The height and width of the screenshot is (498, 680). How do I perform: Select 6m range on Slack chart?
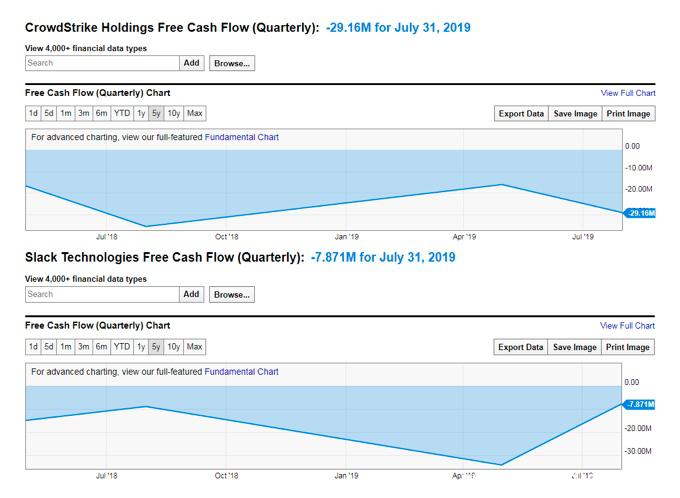(x=101, y=347)
